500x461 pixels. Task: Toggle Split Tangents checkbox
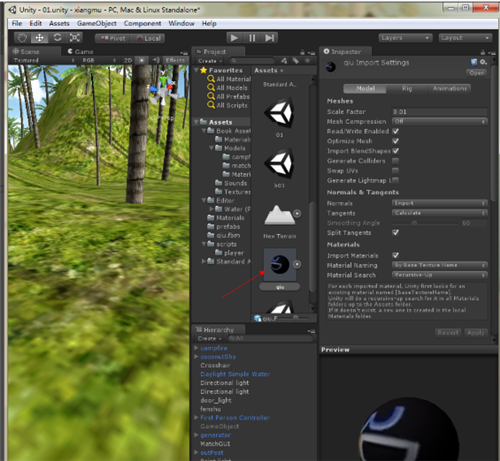pos(396,232)
